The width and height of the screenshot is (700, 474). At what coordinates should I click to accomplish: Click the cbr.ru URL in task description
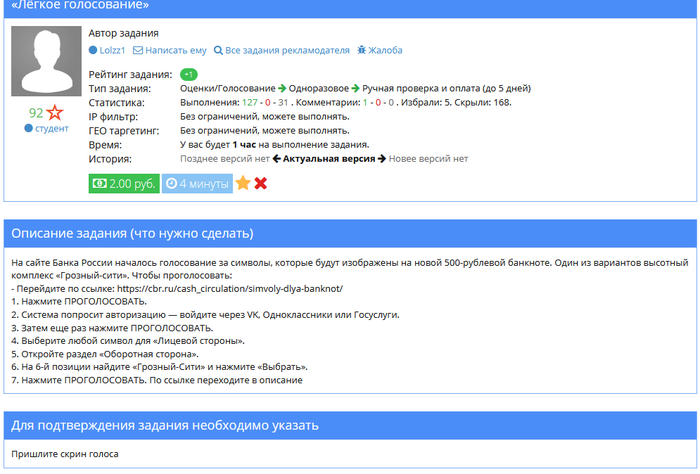coord(230,289)
